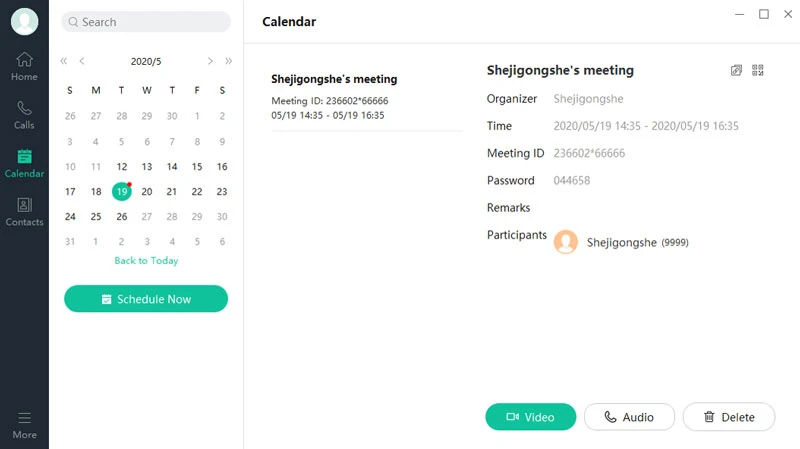Viewport: 800px width, 449px height.
Task: Go to previous month
Action: [x=82, y=61]
